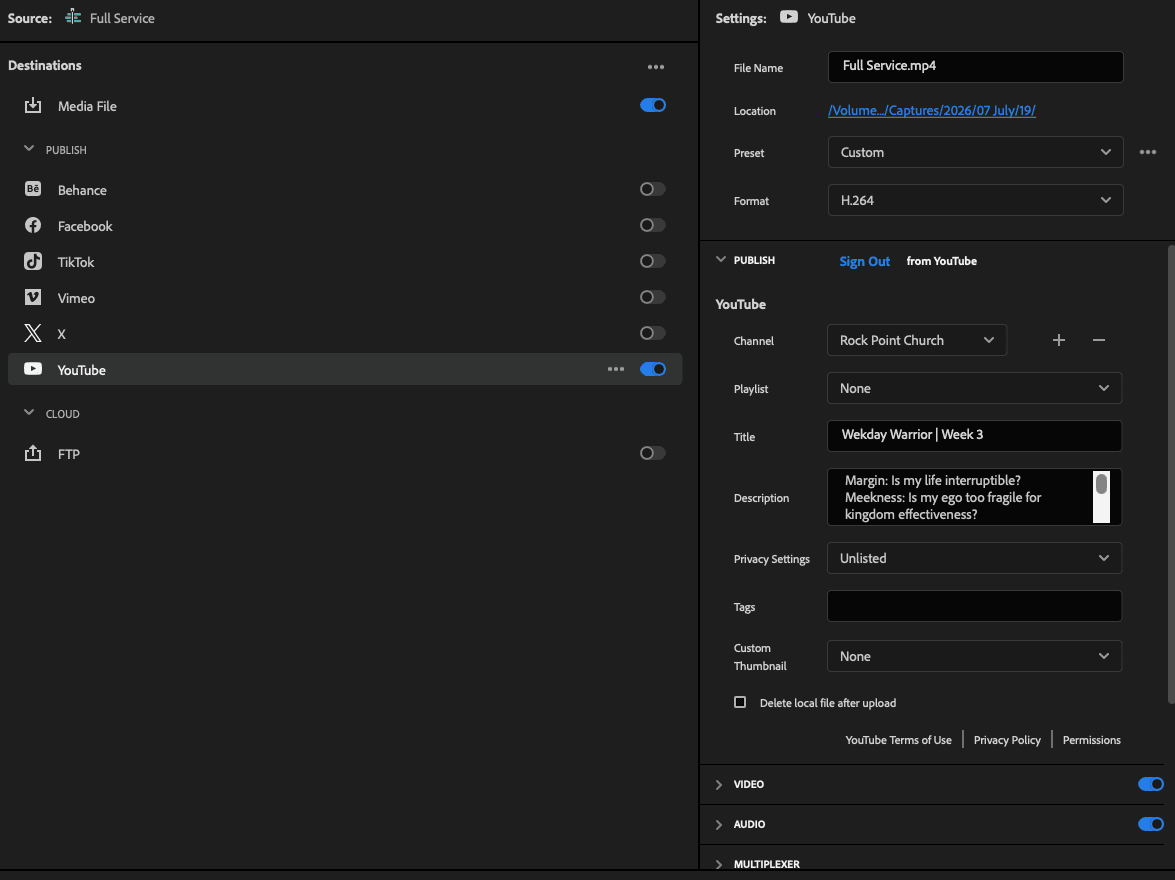Click the Media File download icon
The width and height of the screenshot is (1175, 880).
(x=33, y=106)
